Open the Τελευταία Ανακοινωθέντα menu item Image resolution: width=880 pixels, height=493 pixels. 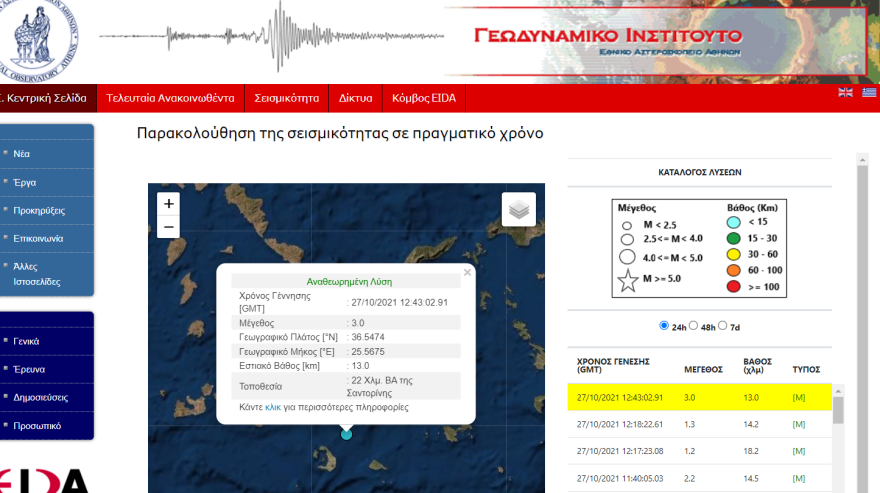170,98
